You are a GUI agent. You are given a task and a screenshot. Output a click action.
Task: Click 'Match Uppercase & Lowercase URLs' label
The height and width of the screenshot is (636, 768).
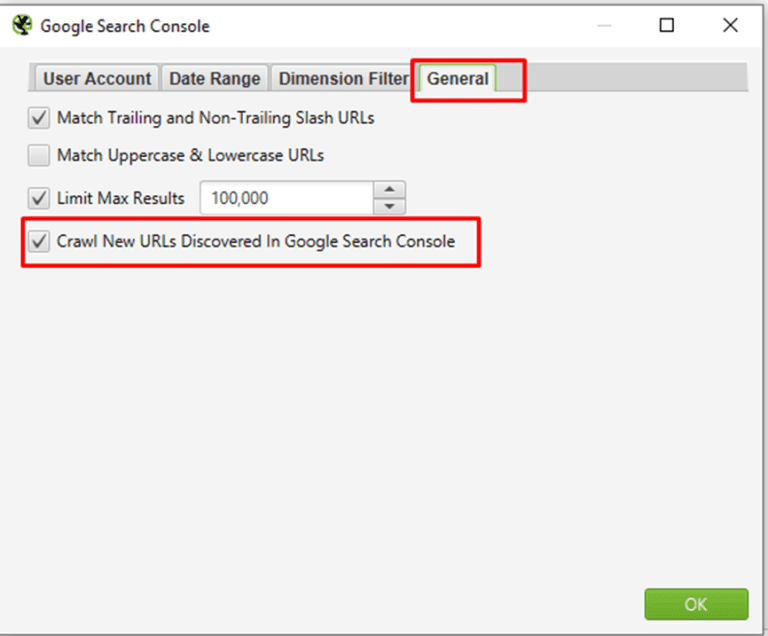coord(191,155)
